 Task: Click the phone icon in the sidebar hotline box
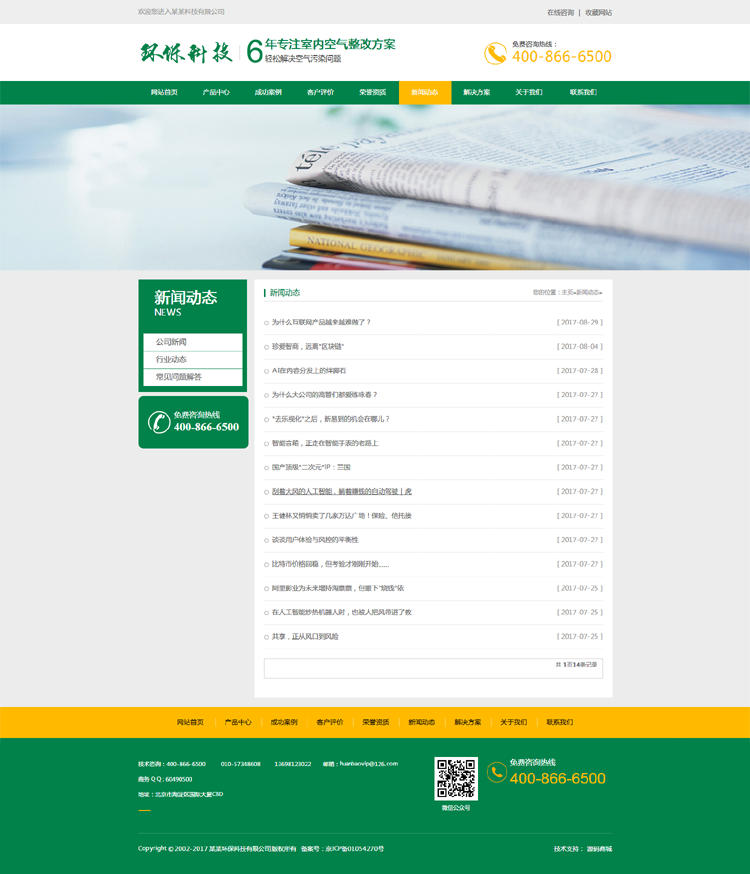(x=159, y=422)
